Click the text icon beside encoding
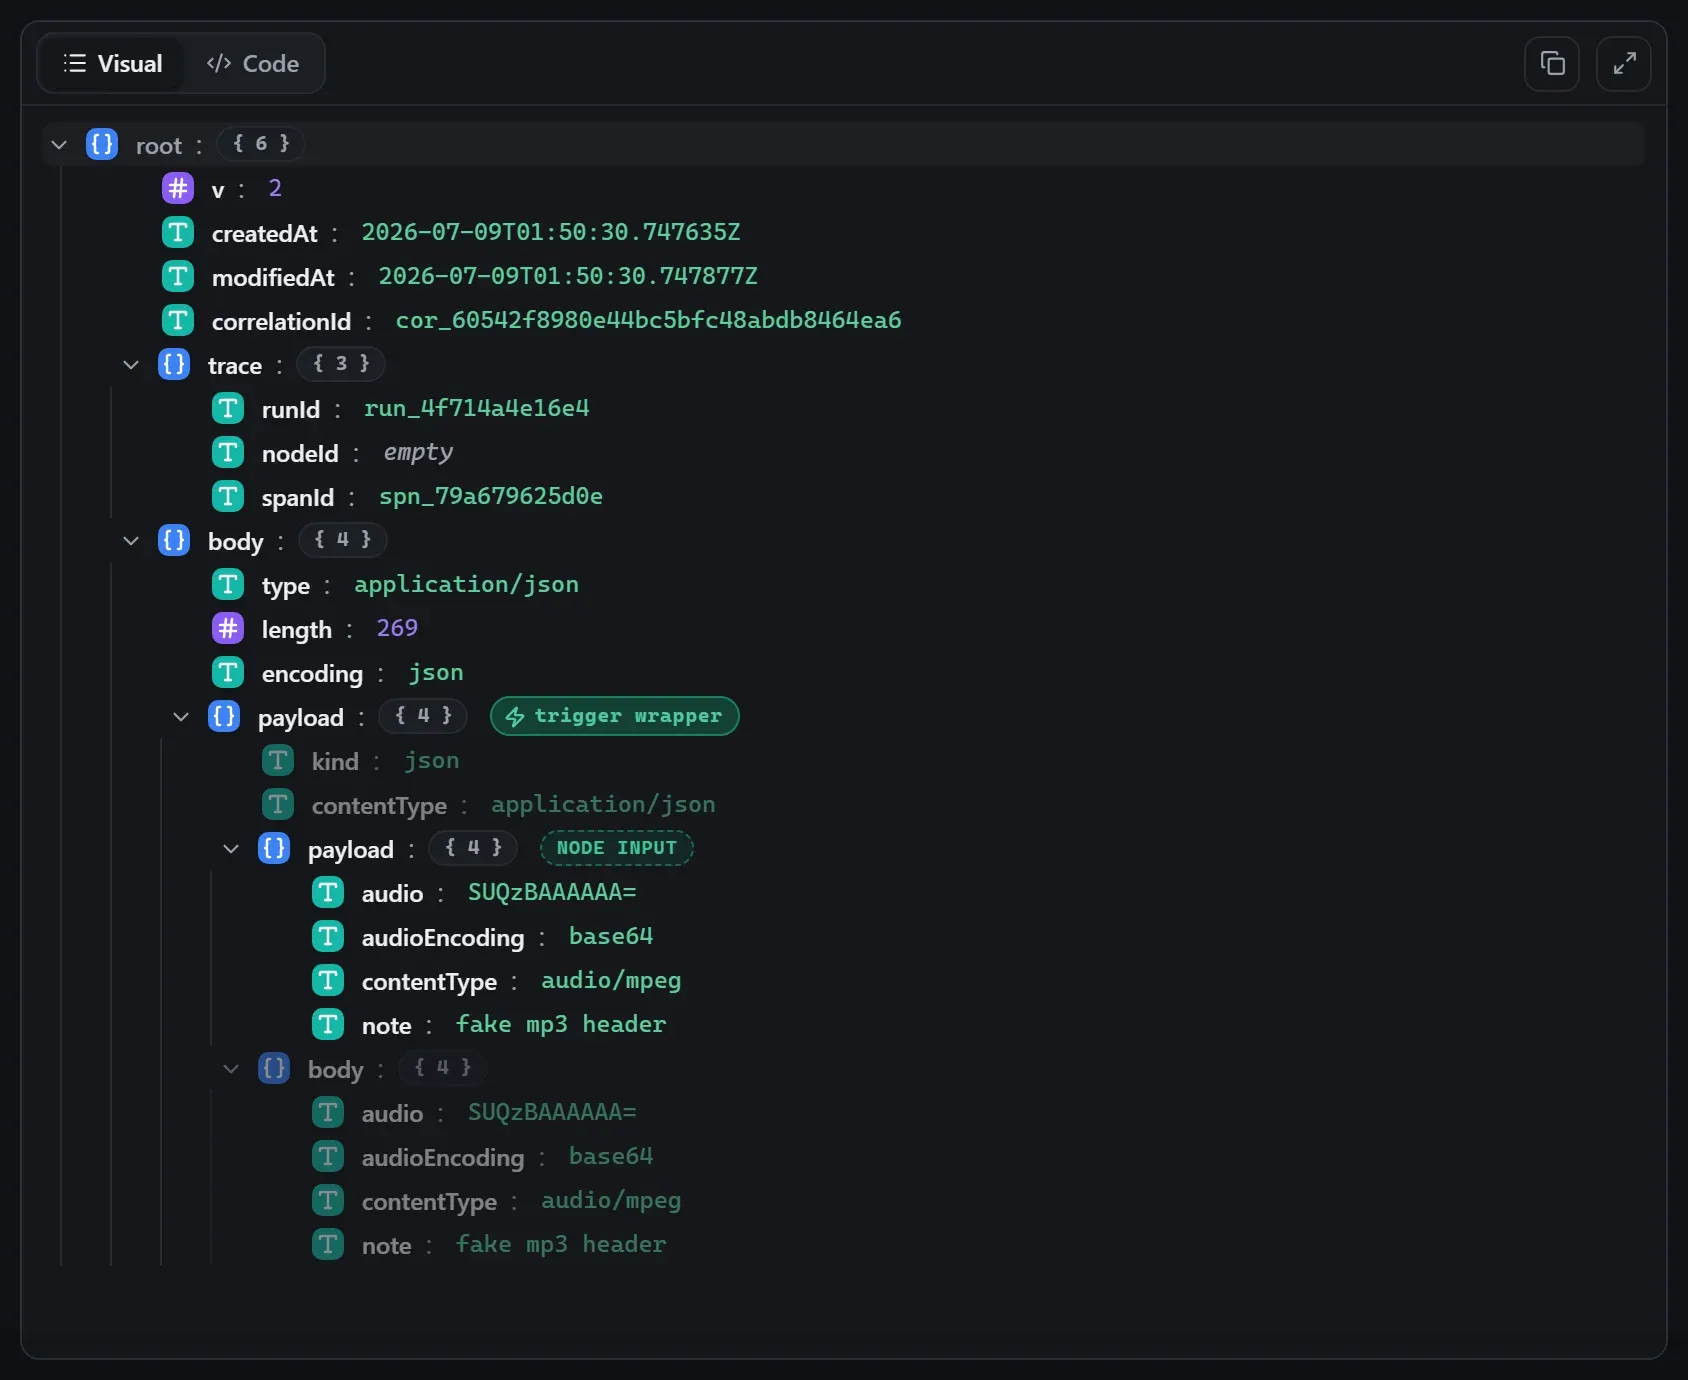 tap(228, 672)
